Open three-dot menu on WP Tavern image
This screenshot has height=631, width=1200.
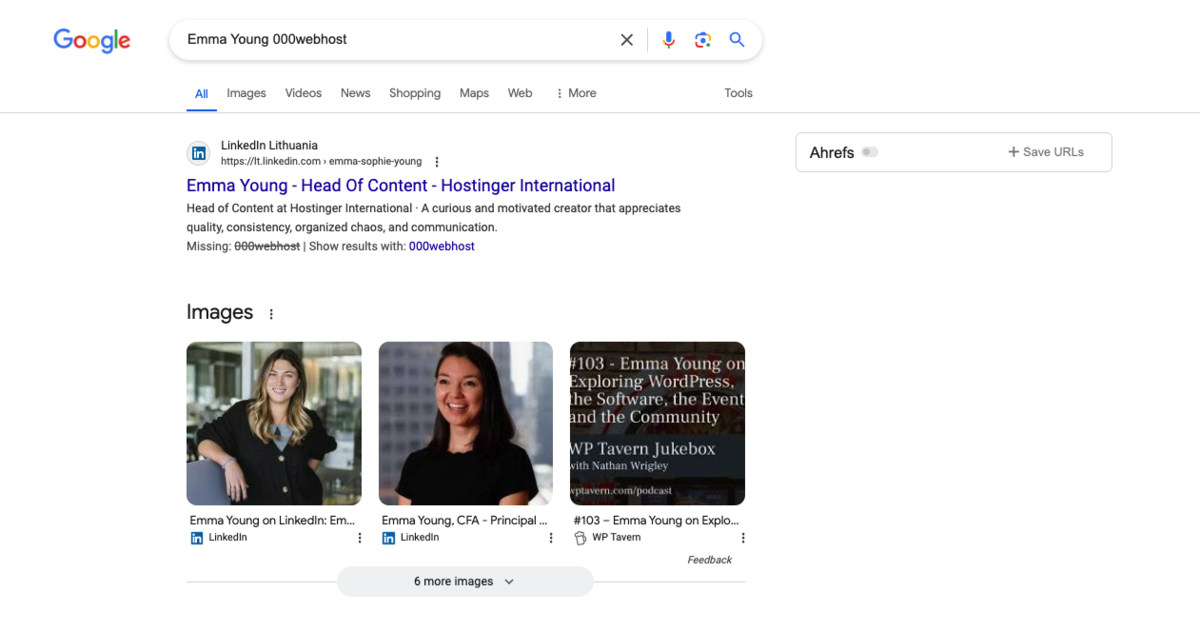(x=742, y=538)
